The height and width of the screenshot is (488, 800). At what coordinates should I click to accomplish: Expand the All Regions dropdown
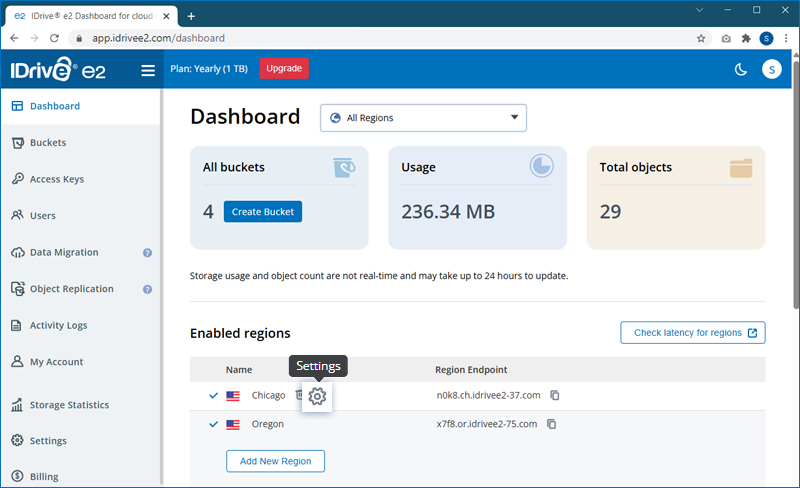tap(423, 118)
